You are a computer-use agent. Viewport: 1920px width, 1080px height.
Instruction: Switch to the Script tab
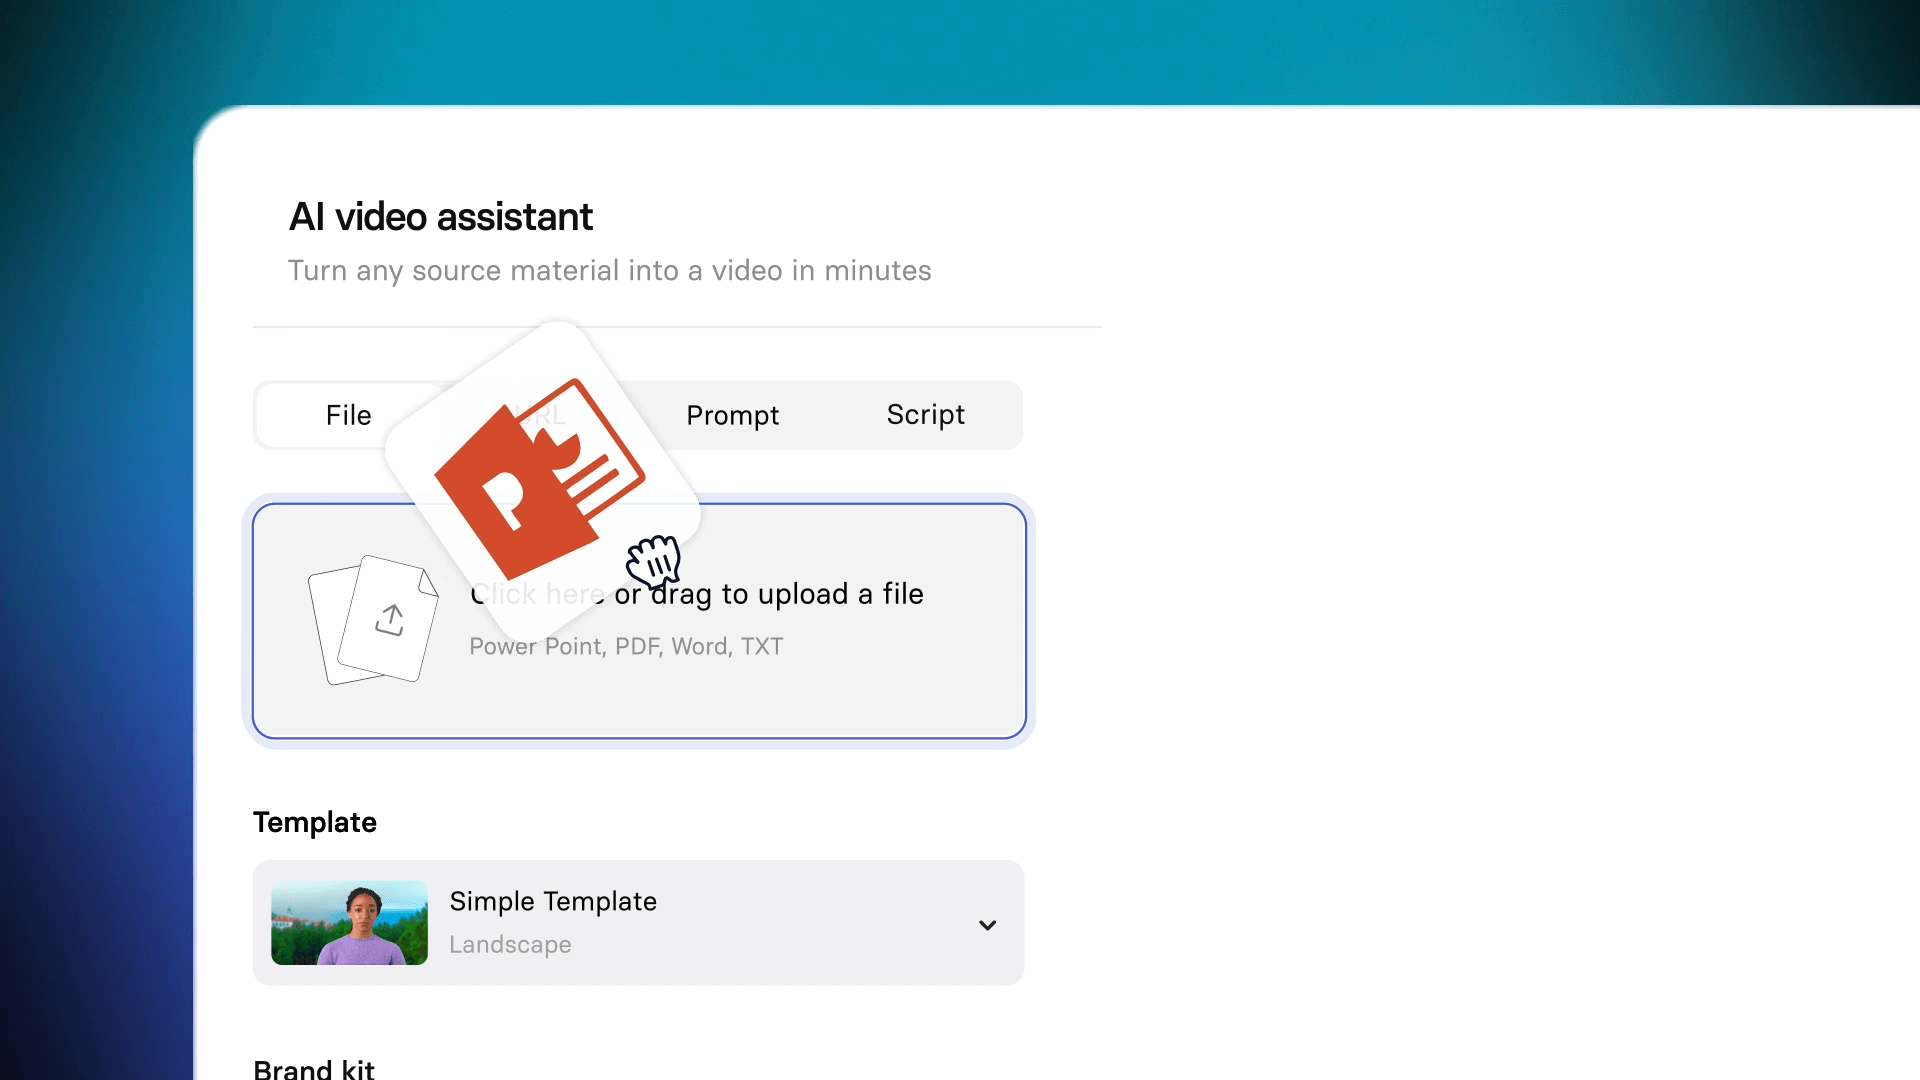click(x=925, y=415)
